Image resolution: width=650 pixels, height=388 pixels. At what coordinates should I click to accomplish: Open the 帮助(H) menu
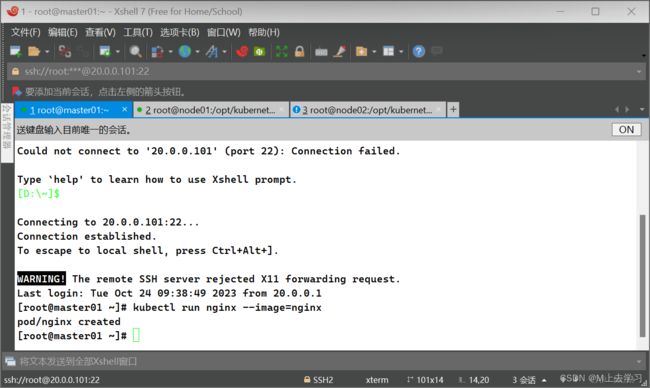264,32
